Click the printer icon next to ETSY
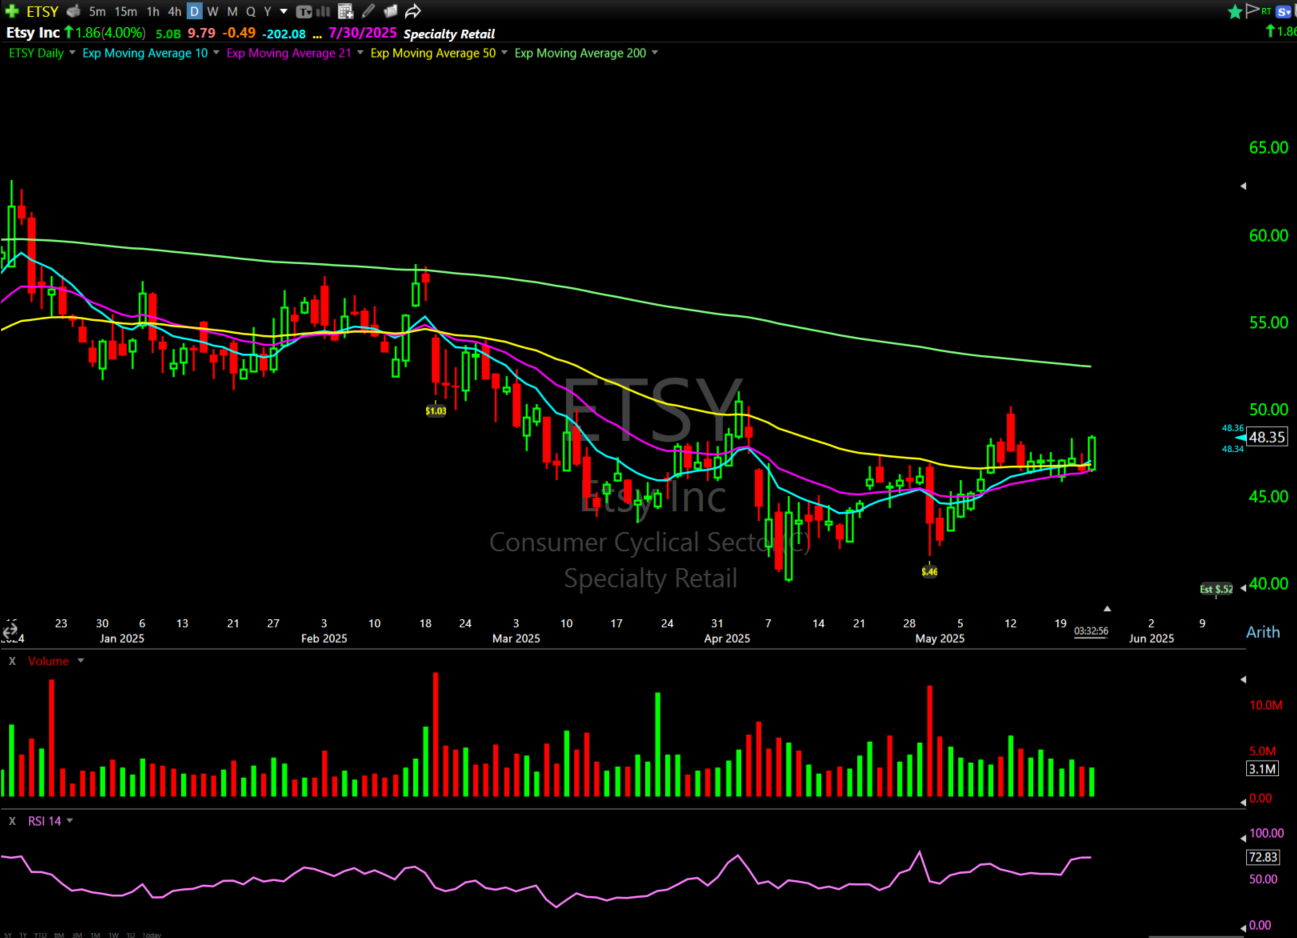 coord(73,11)
